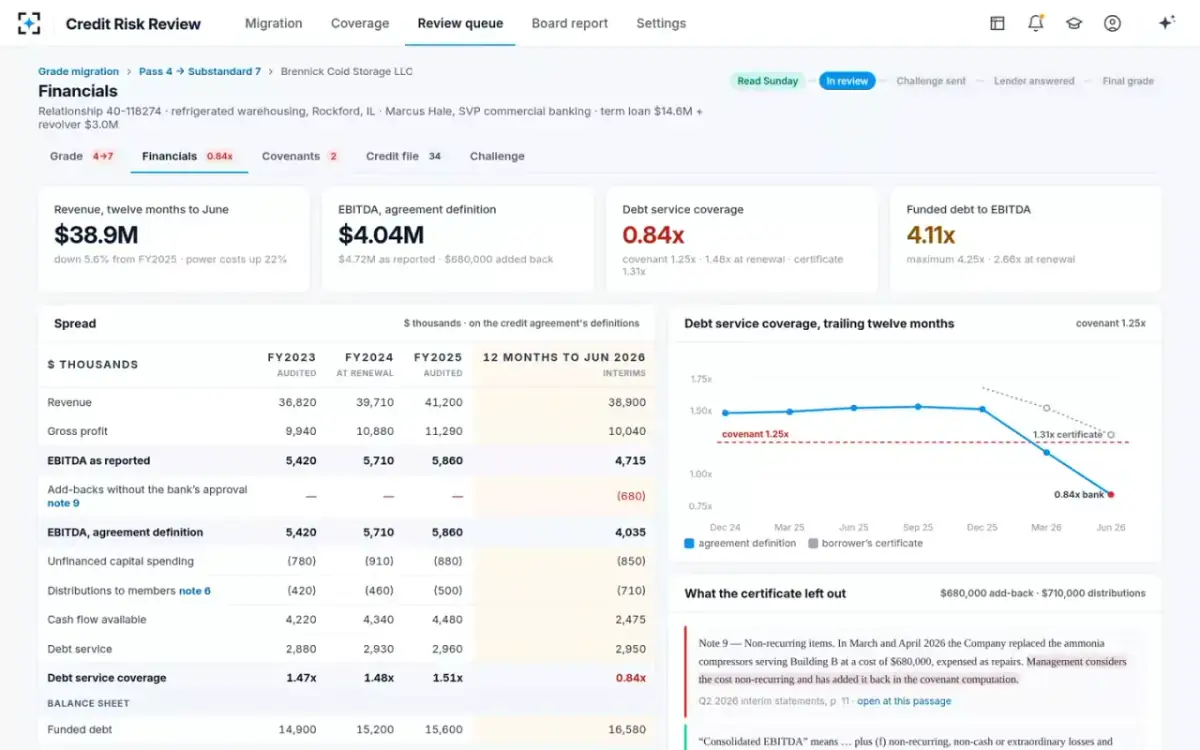Screen dimensions: 1200x750
Task: Open the Revenue twelve months card
Action: pos(174,239)
